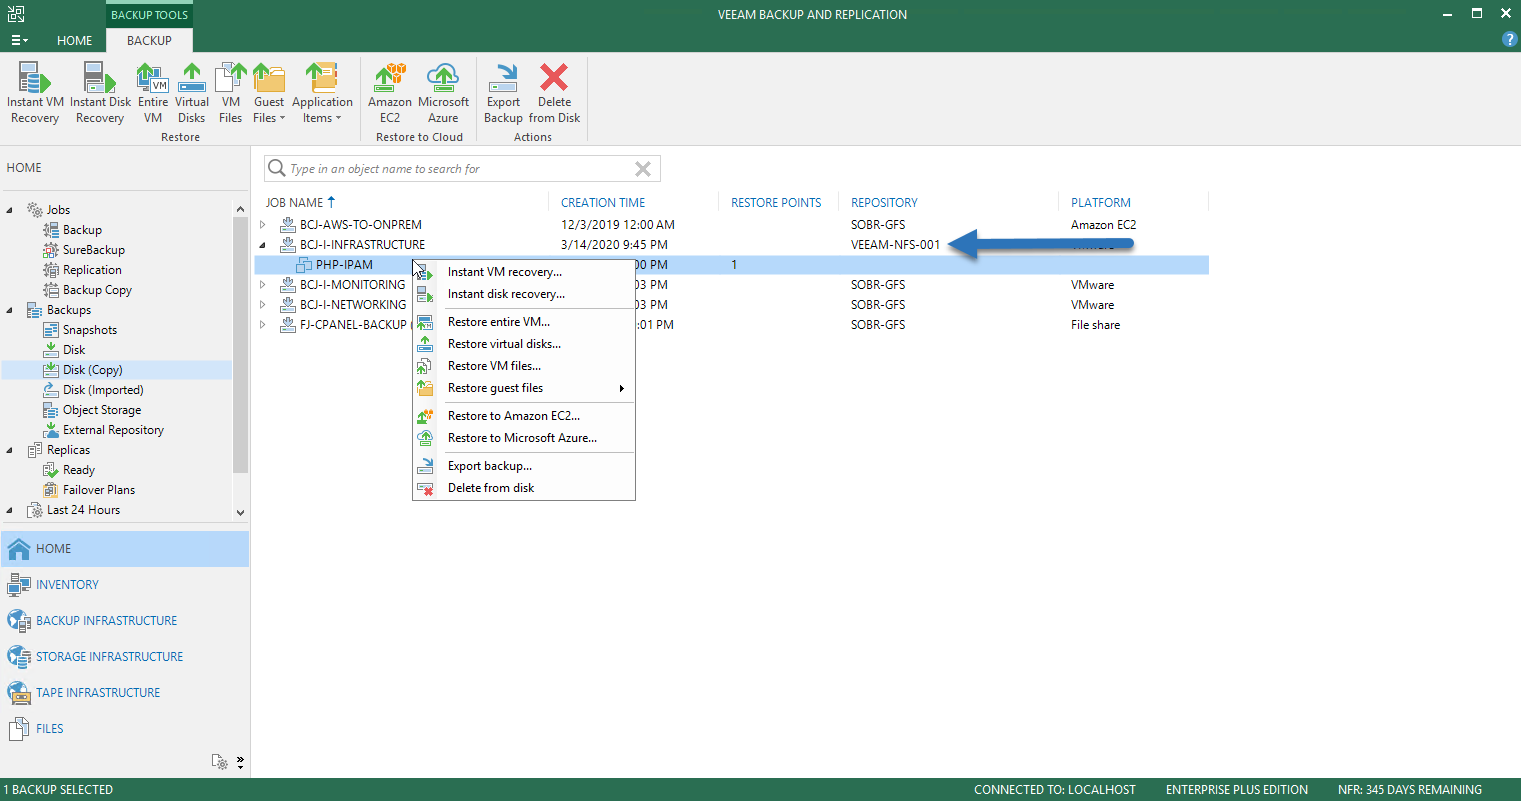Sort by the RESTORE POINTS column header
1521x801 pixels.
click(776, 202)
